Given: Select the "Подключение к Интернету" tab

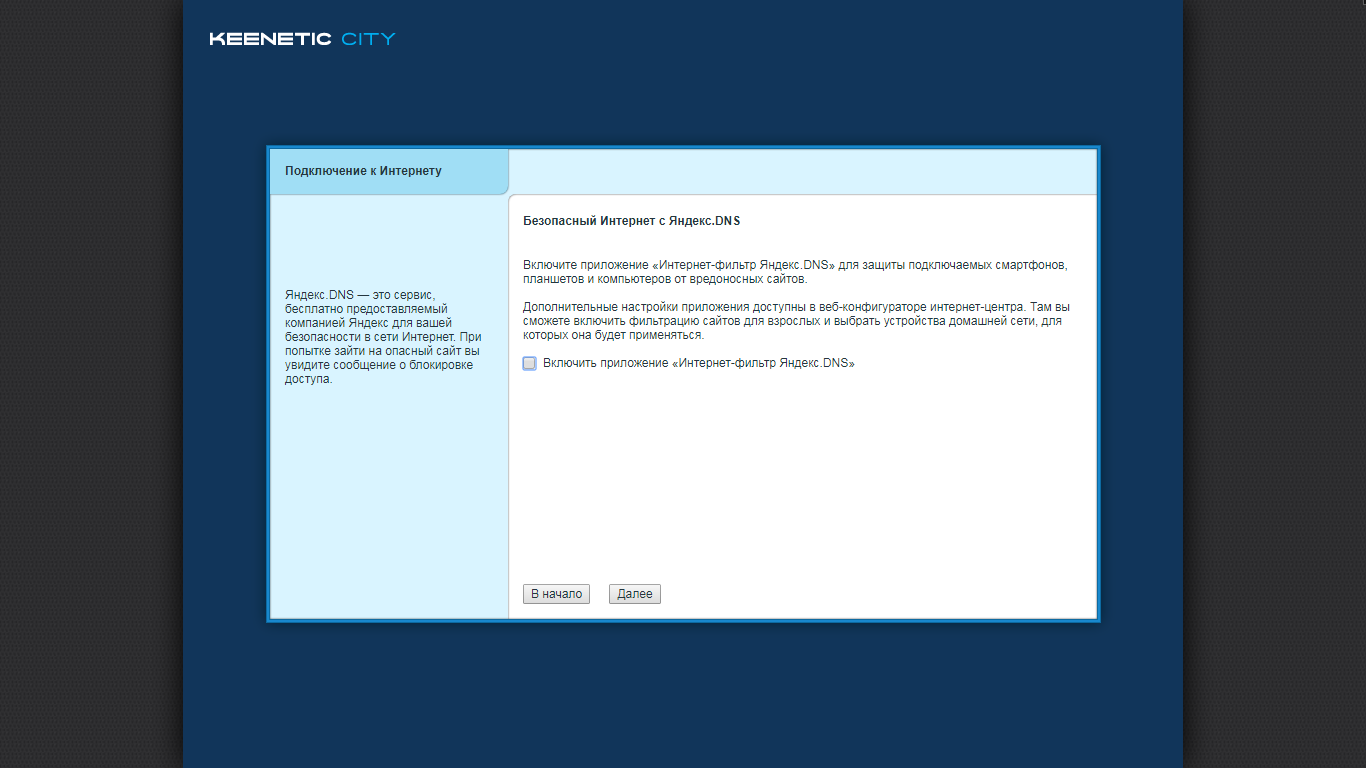Looking at the screenshot, I should [389, 171].
